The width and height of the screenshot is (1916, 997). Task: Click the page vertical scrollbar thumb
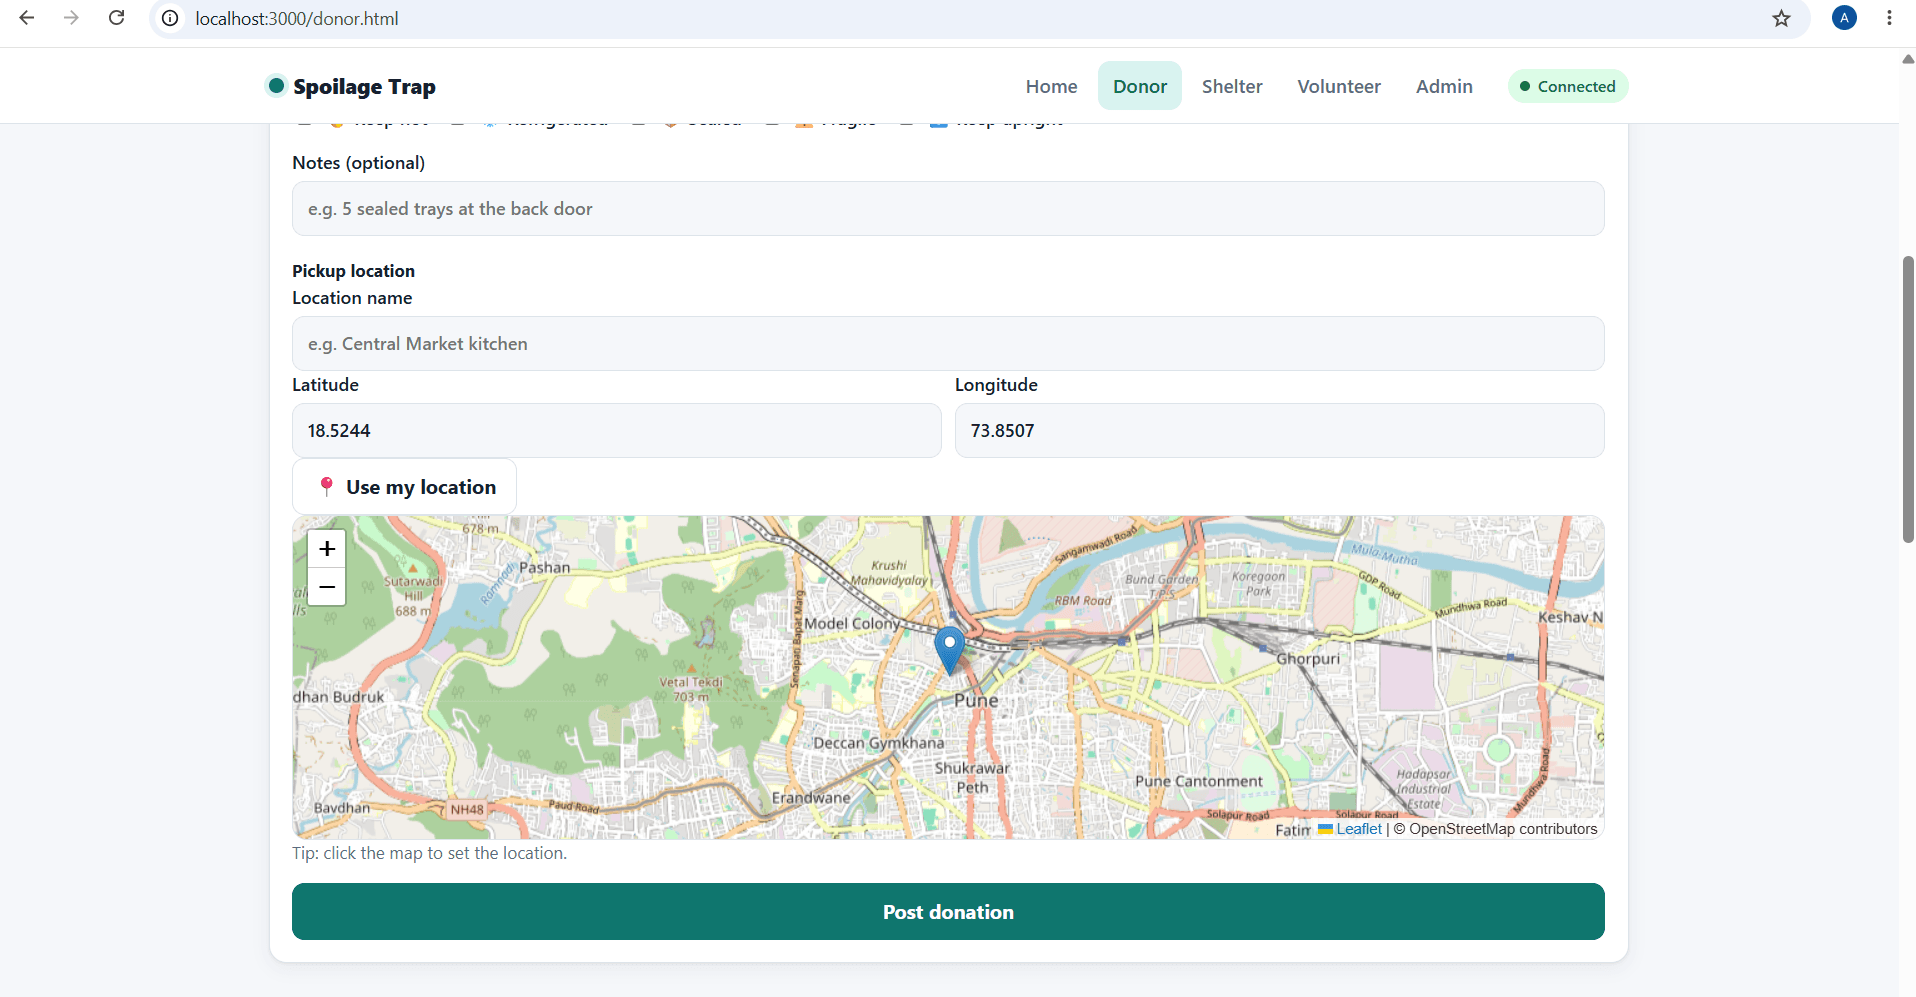tap(1907, 400)
